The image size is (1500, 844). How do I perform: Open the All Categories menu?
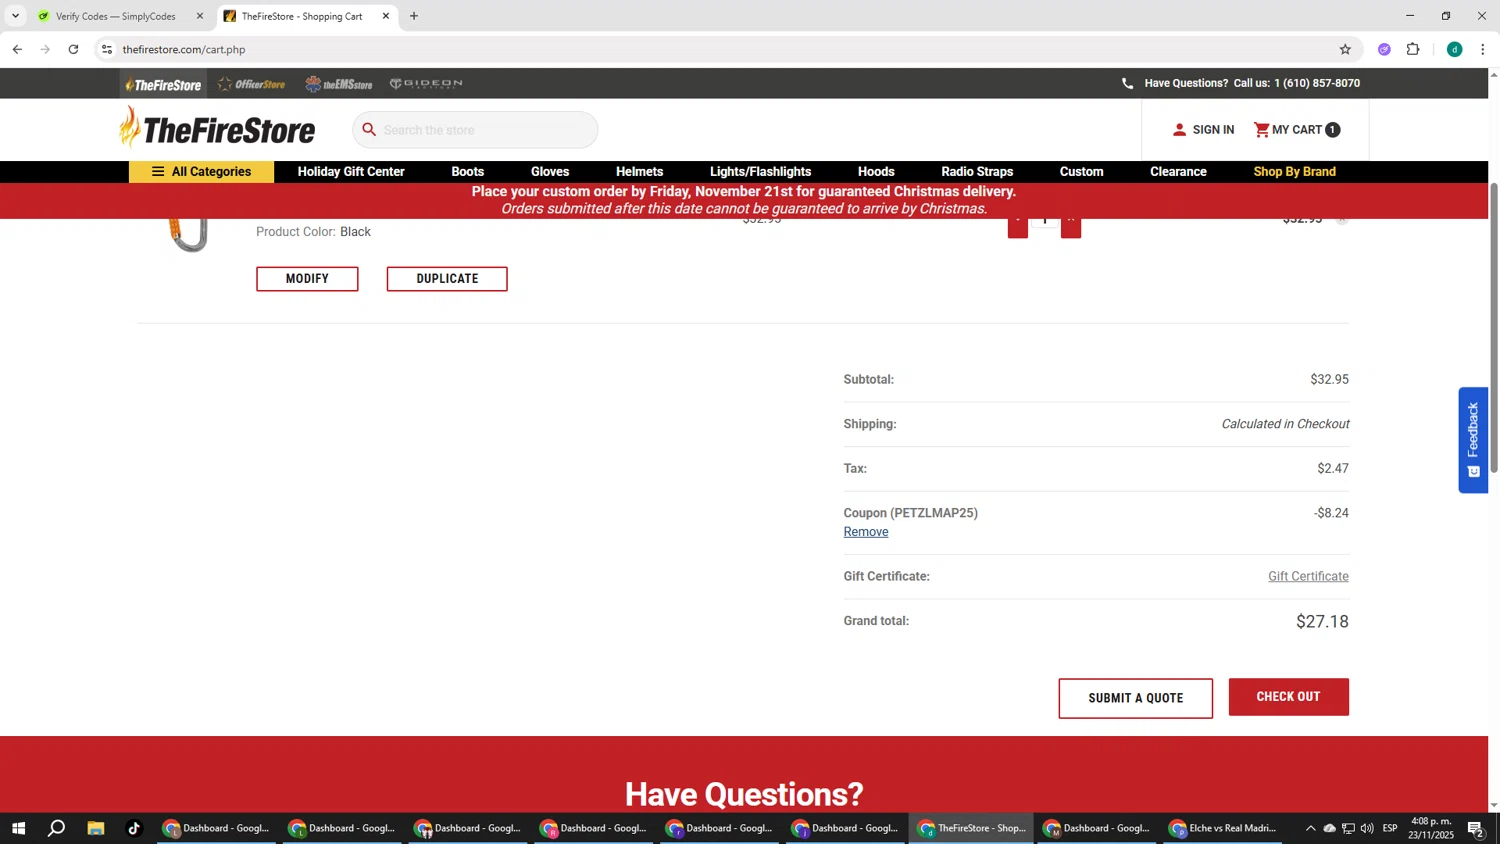point(201,172)
